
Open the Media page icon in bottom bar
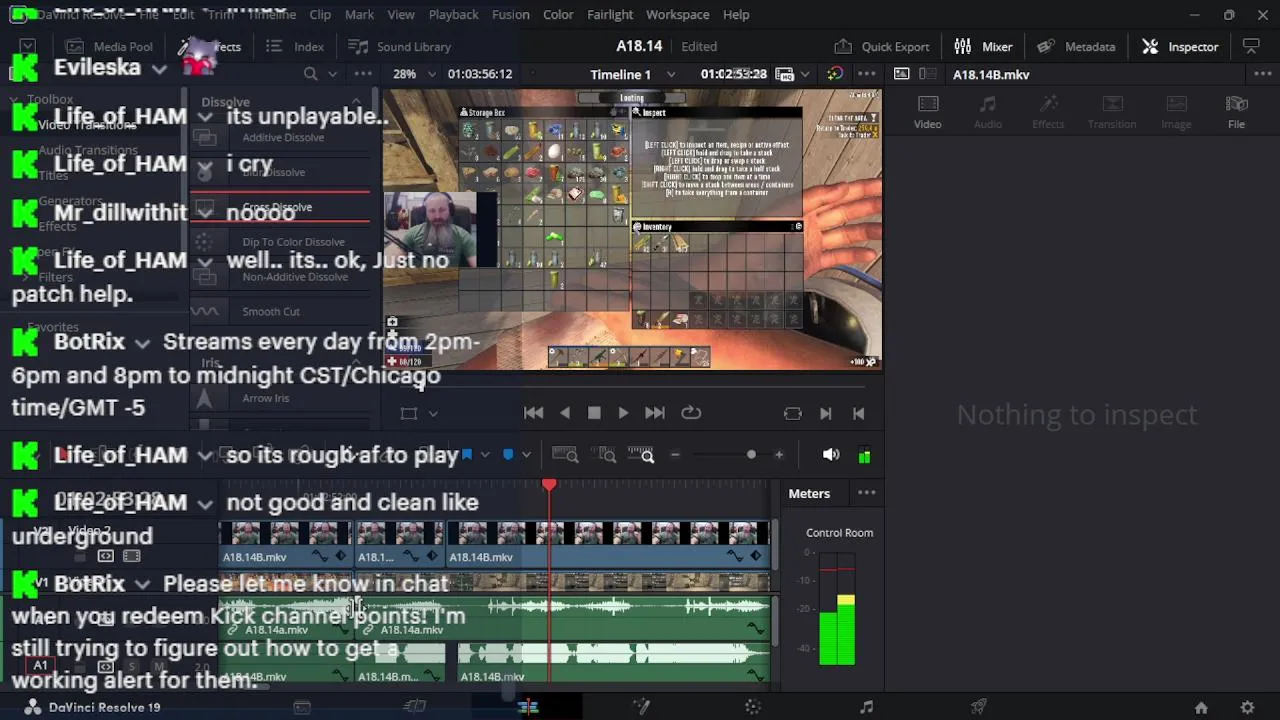[301, 707]
